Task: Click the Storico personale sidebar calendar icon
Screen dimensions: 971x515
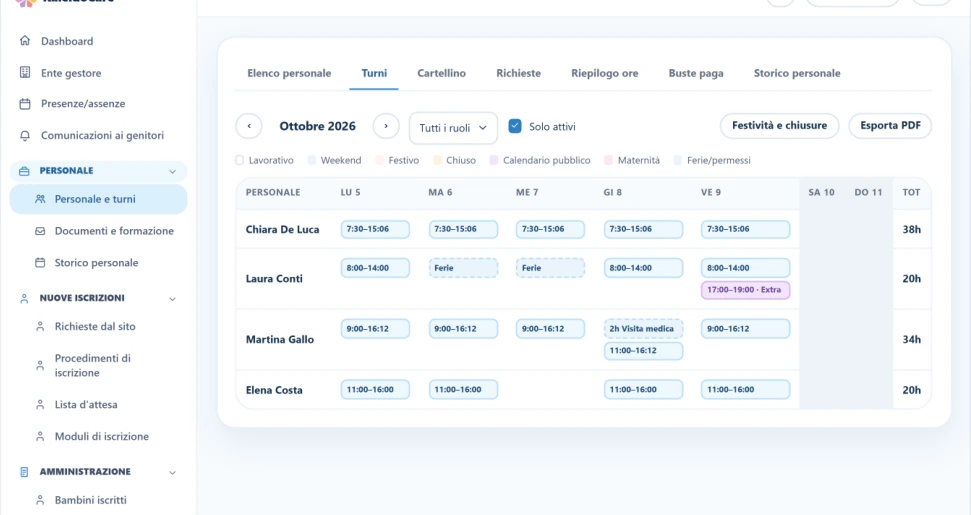Action: [40, 262]
